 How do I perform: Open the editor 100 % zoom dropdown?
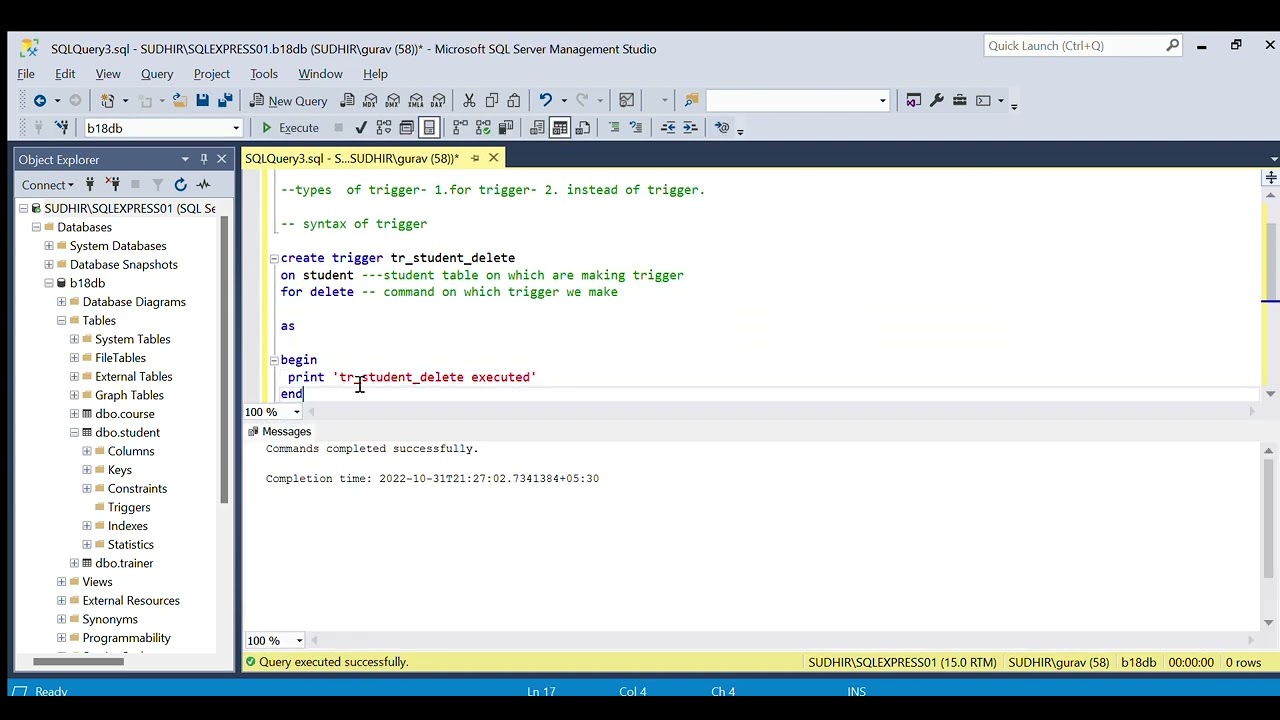[x=297, y=412]
